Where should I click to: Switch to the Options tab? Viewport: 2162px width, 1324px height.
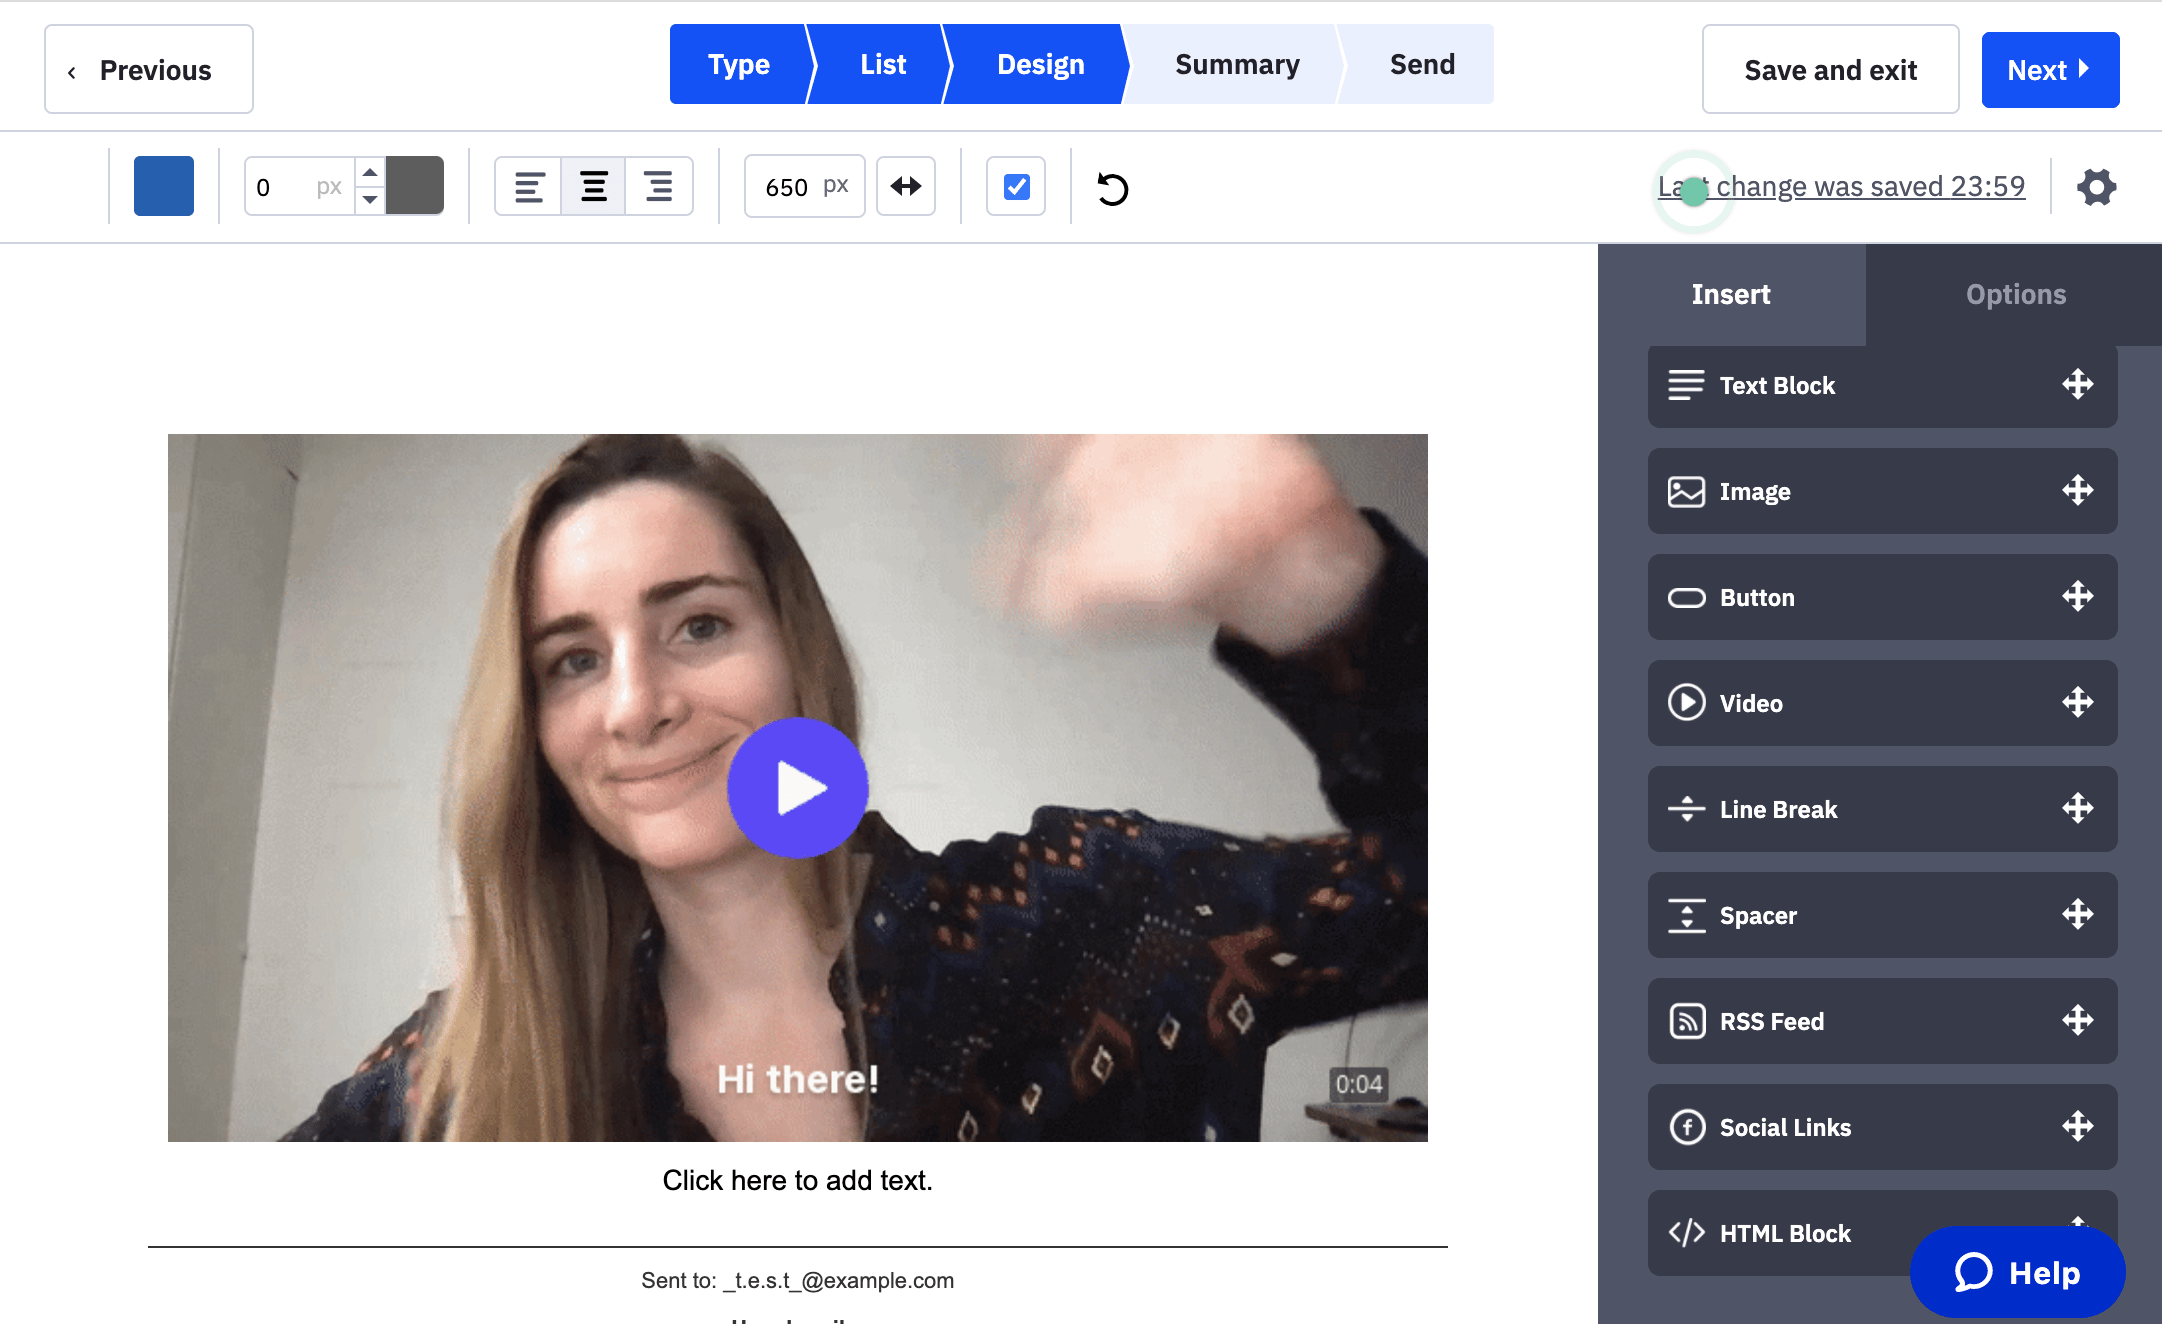pos(2015,295)
